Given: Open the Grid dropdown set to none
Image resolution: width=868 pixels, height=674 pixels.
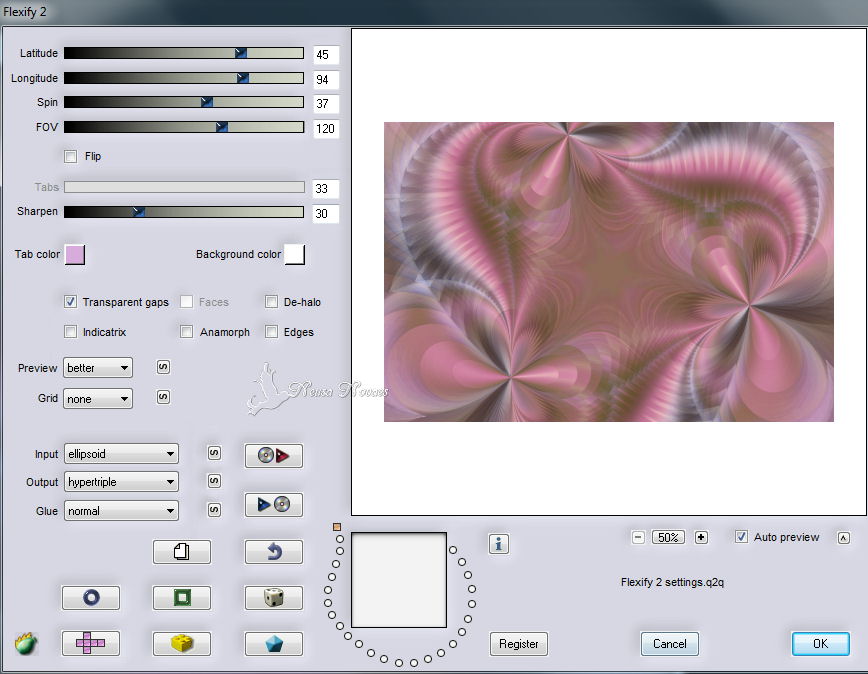Looking at the screenshot, I should point(98,398).
